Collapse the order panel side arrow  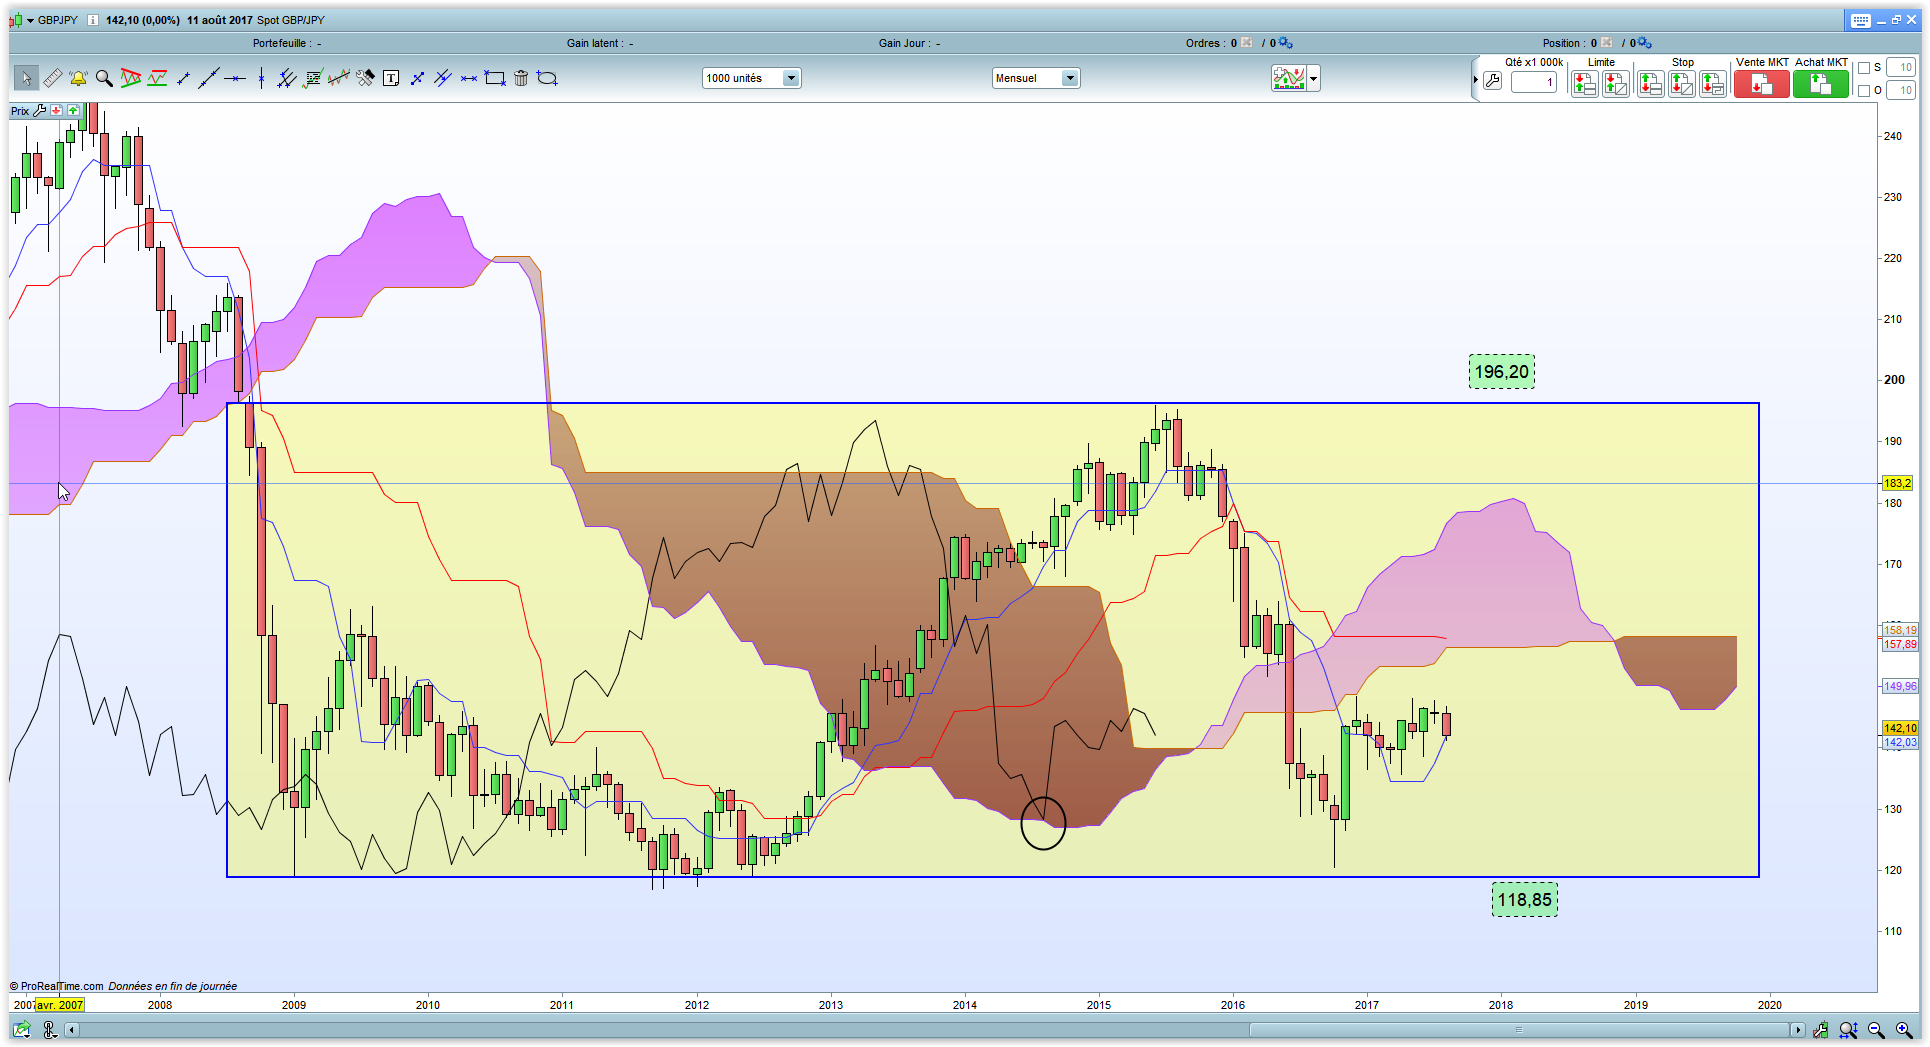coord(1475,79)
